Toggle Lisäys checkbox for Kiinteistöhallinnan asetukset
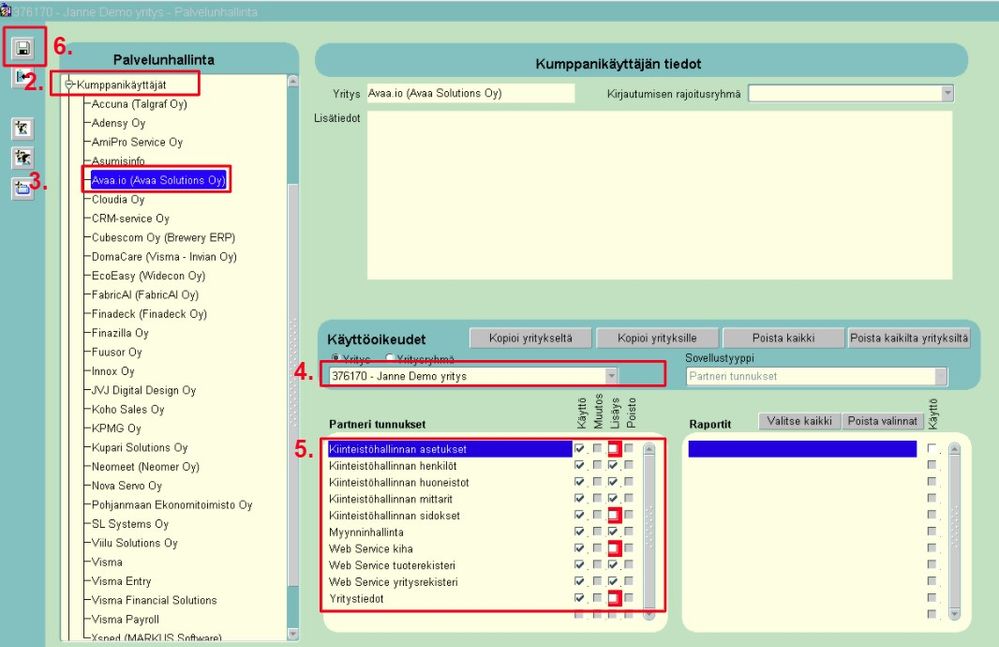 (x=613, y=449)
